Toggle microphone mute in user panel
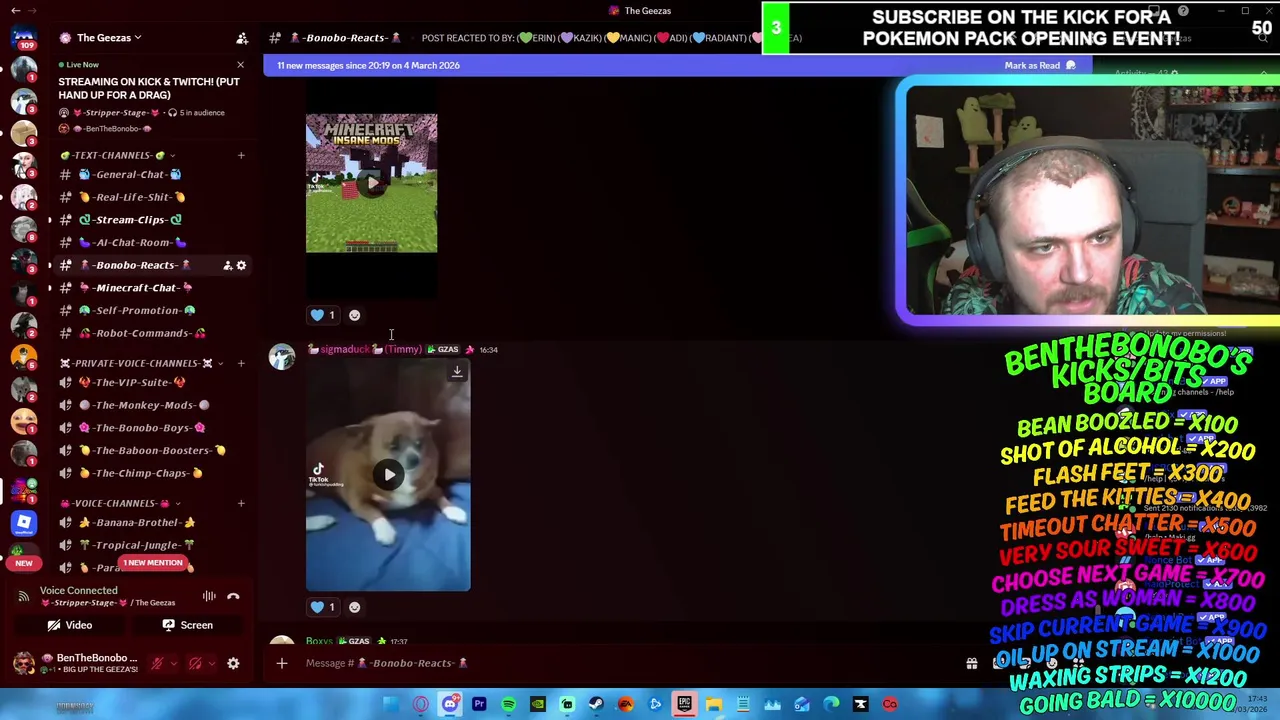The image size is (1280, 720). pyautogui.click(x=157, y=663)
